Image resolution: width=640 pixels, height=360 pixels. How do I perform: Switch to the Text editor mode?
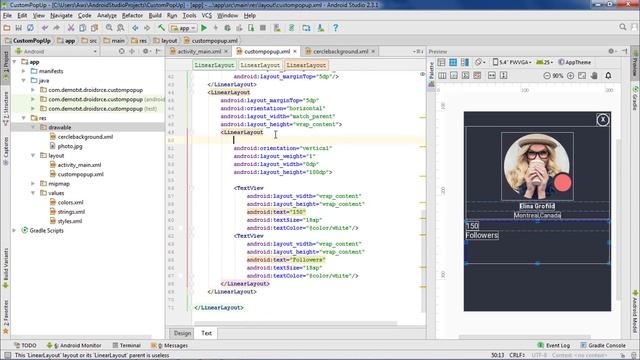[207, 333]
